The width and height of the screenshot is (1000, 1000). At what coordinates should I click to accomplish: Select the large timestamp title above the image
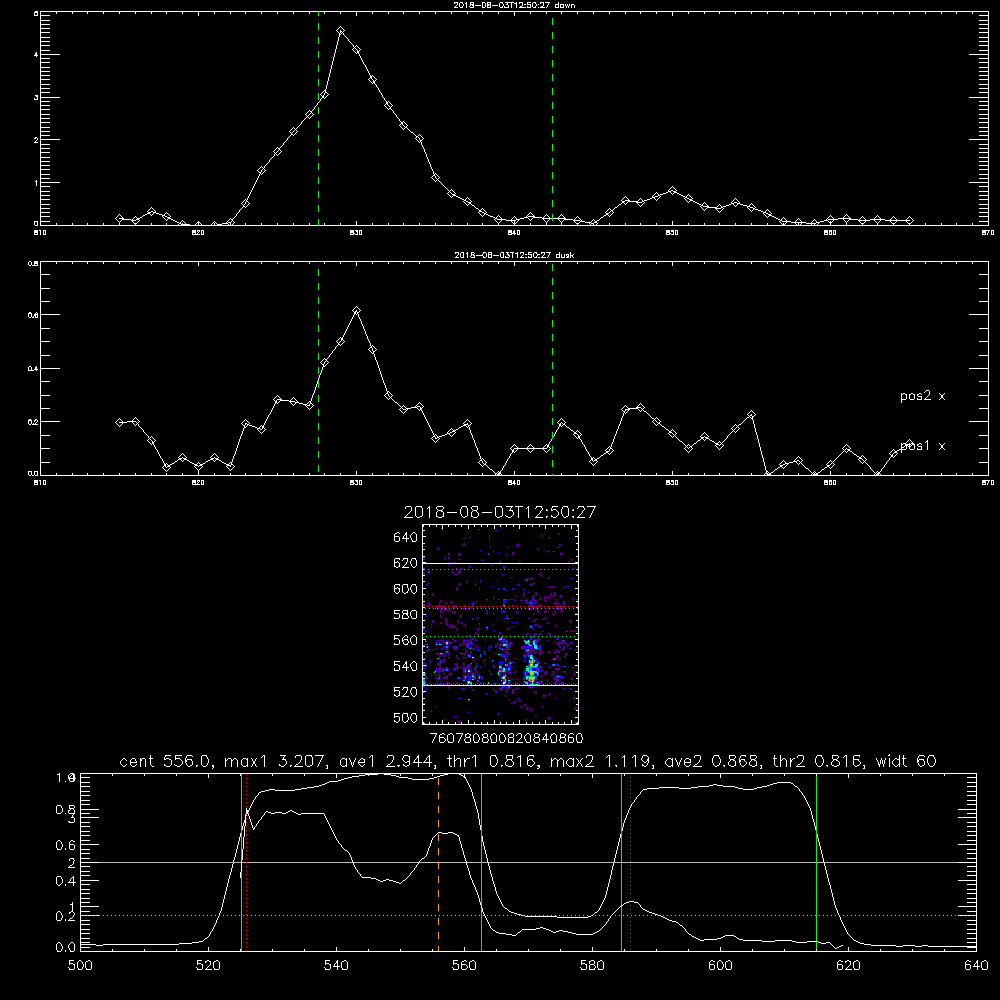[499, 512]
